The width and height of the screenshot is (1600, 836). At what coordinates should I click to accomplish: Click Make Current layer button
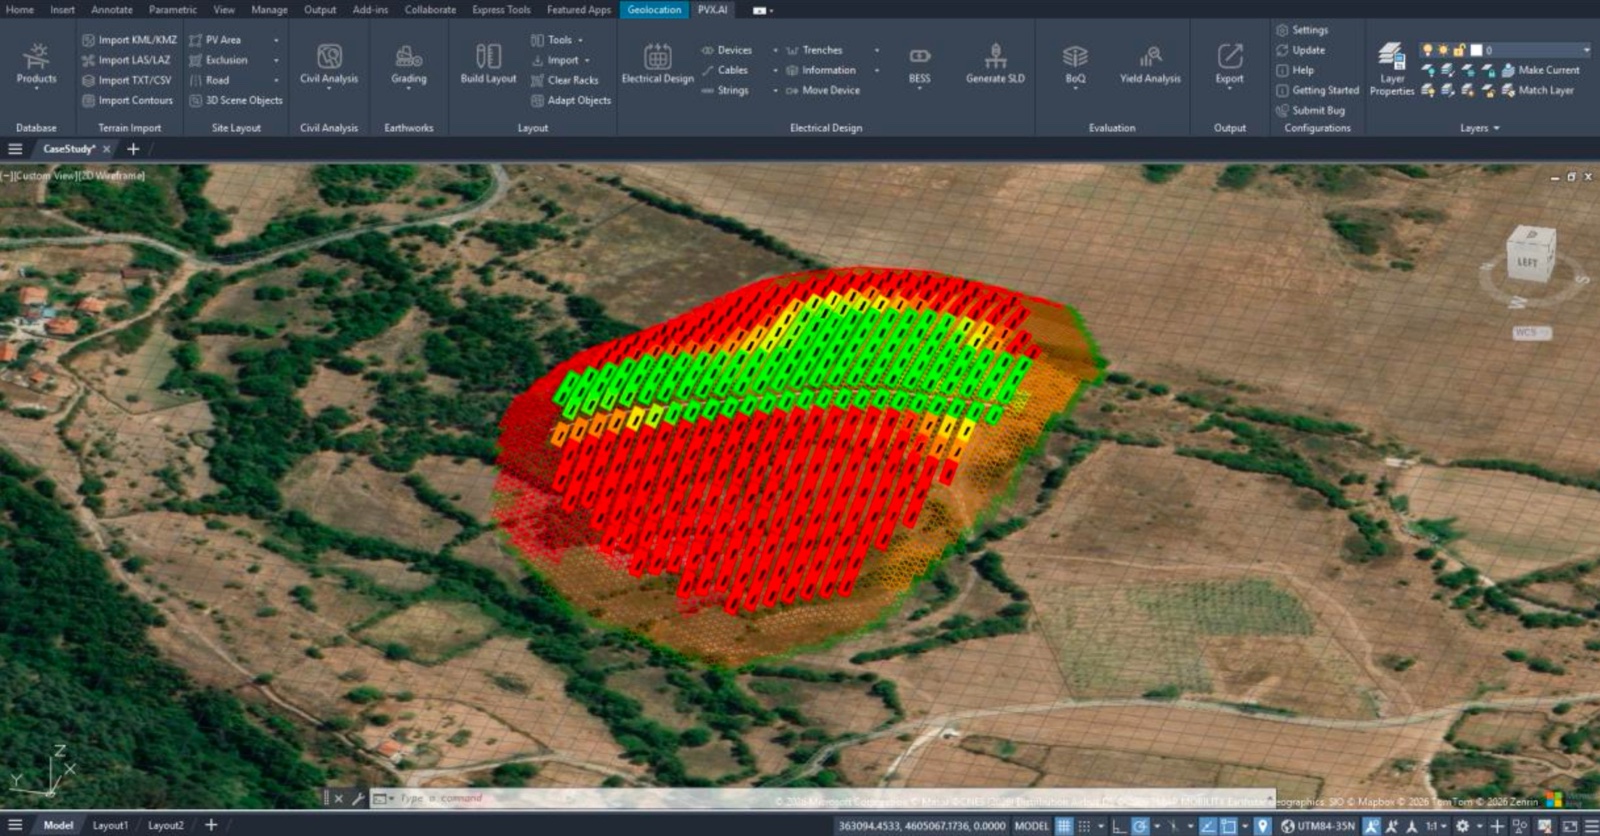pos(1540,70)
